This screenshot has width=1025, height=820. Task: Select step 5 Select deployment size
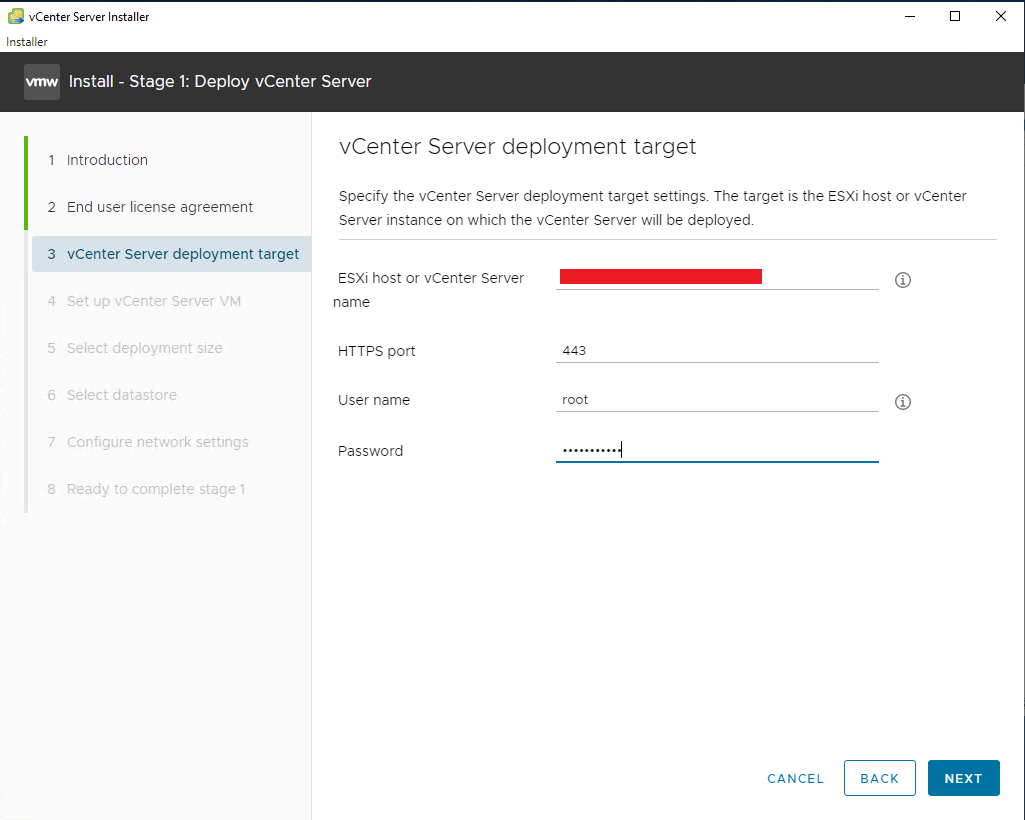(x=135, y=348)
